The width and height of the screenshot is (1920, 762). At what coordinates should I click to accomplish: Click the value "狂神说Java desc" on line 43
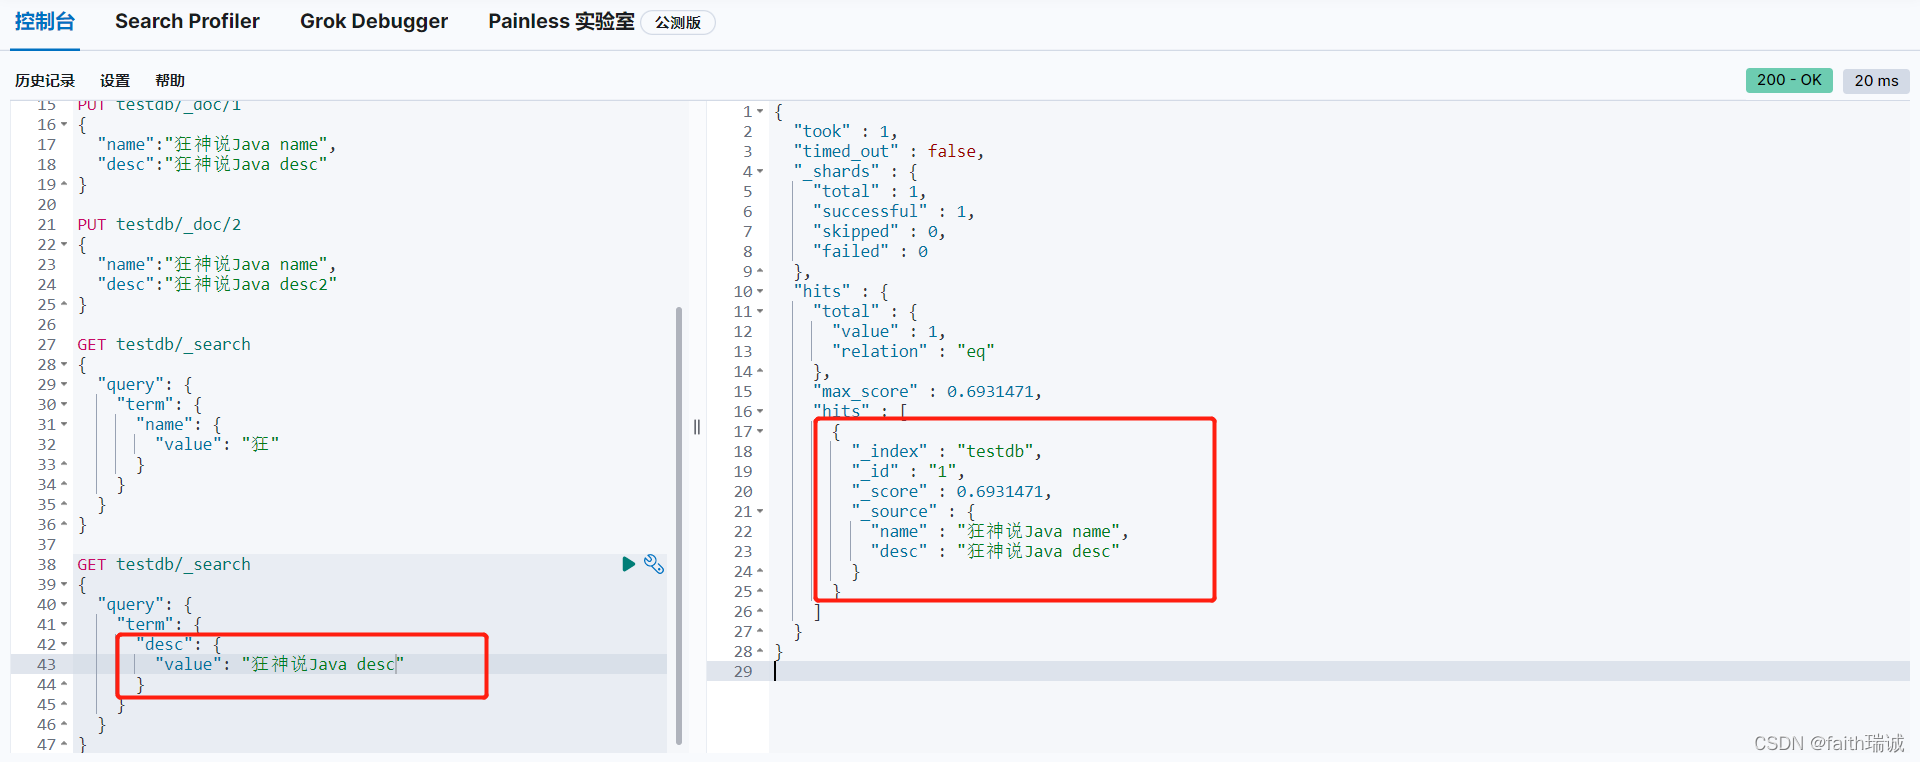click(x=323, y=664)
